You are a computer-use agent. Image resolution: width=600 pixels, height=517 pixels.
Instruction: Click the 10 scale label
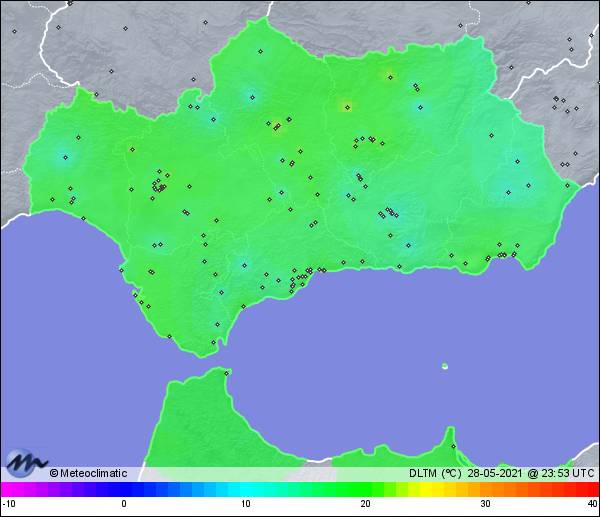click(x=246, y=504)
